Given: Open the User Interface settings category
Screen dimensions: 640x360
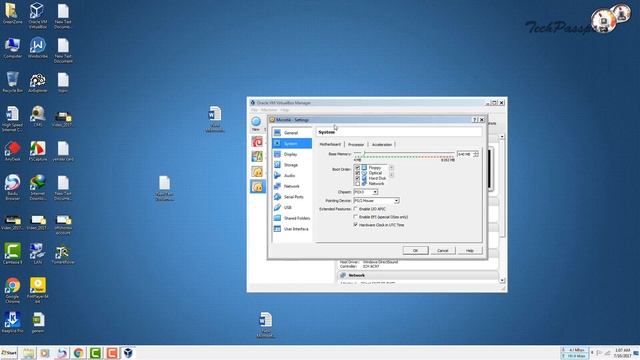Looking at the screenshot, I should coord(291,229).
